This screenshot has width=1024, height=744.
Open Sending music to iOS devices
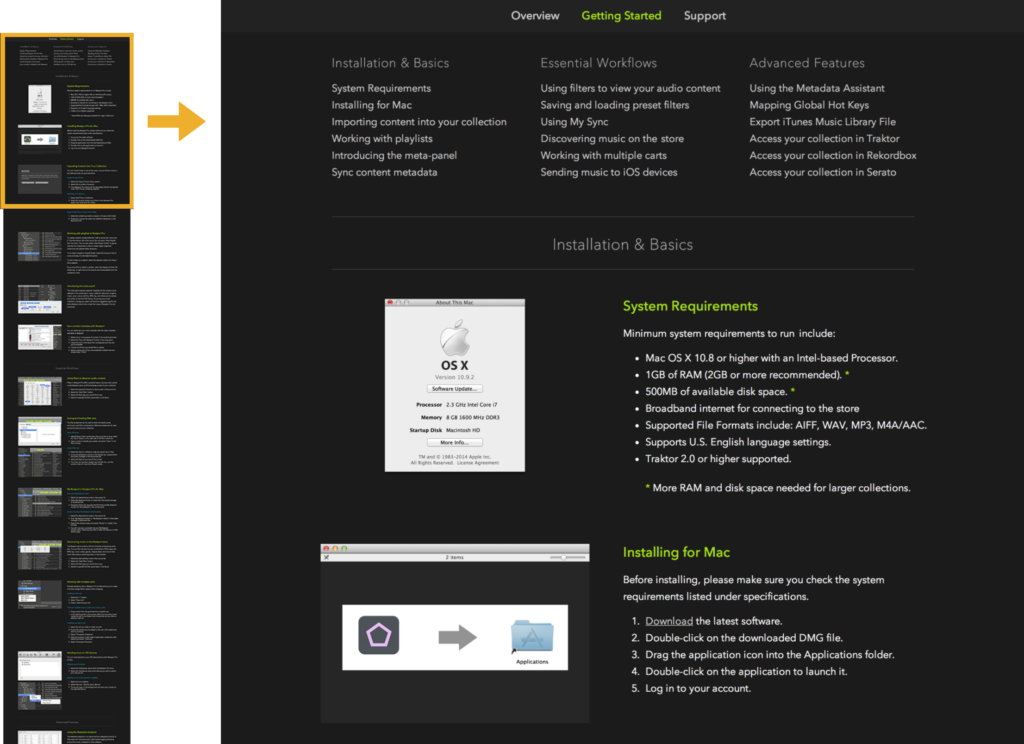click(608, 172)
